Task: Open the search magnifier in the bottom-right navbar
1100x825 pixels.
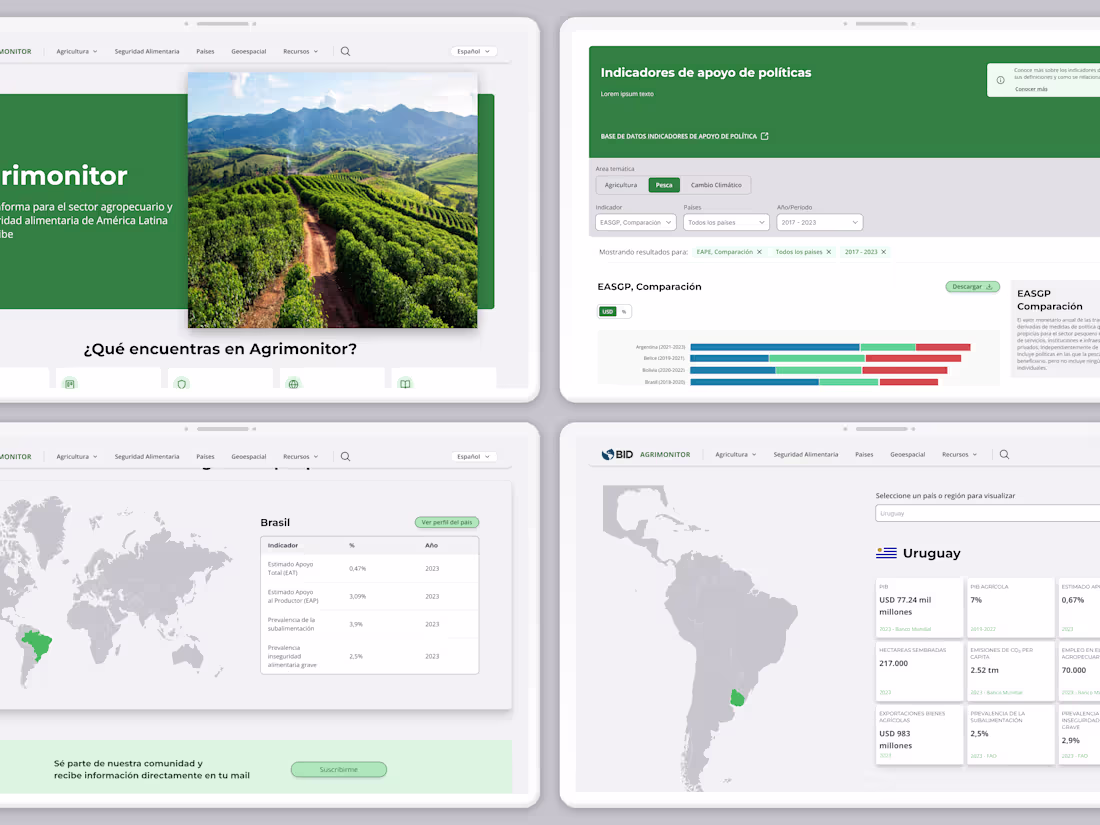Action: [x=1003, y=454]
